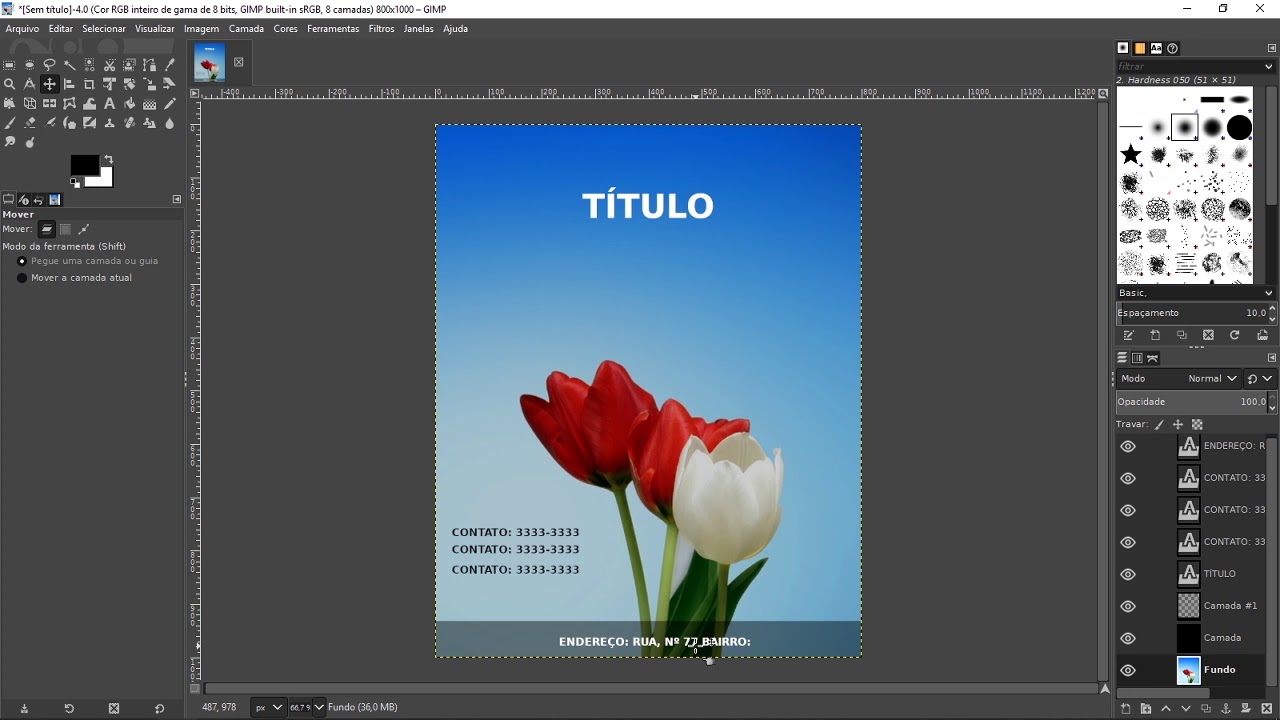
Task: Open the brush filter dropdown arrow
Action: [1269, 66]
